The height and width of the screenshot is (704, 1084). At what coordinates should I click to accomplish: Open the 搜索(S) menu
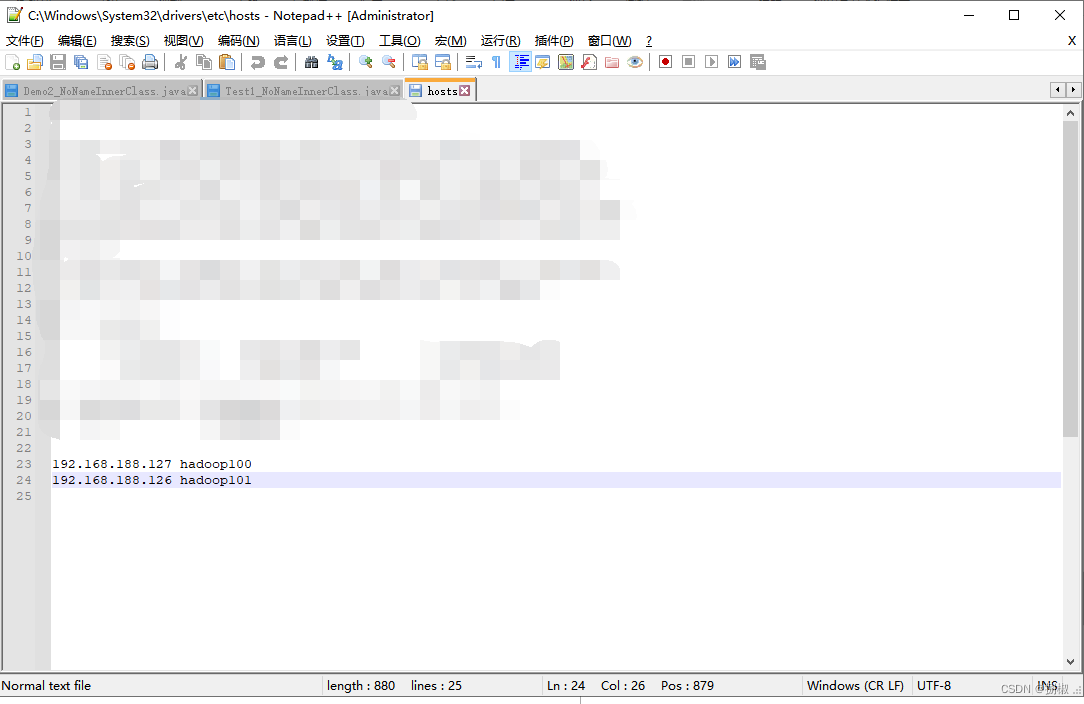[130, 41]
